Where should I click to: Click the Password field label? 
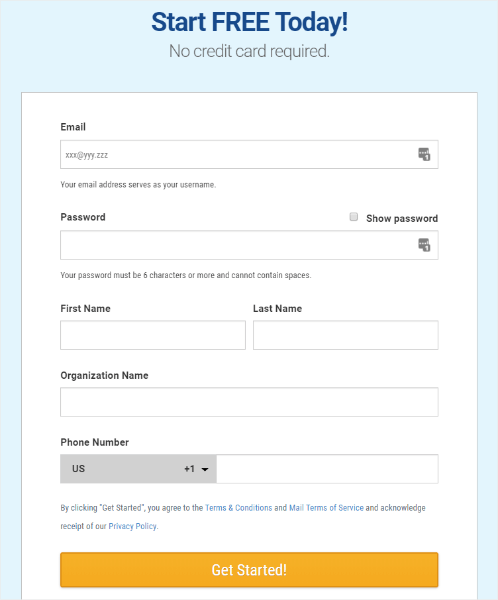pyautogui.click(x=83, y=217)
